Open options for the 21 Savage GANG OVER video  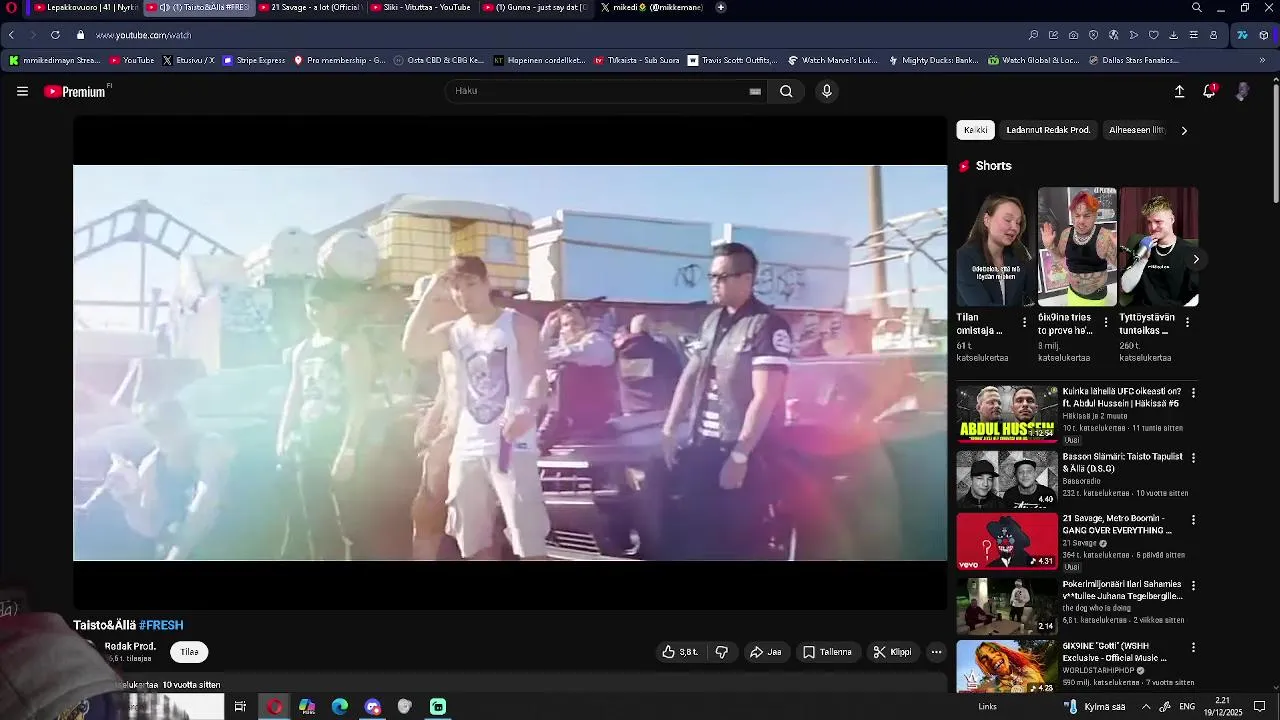(x=1193, y=520)
